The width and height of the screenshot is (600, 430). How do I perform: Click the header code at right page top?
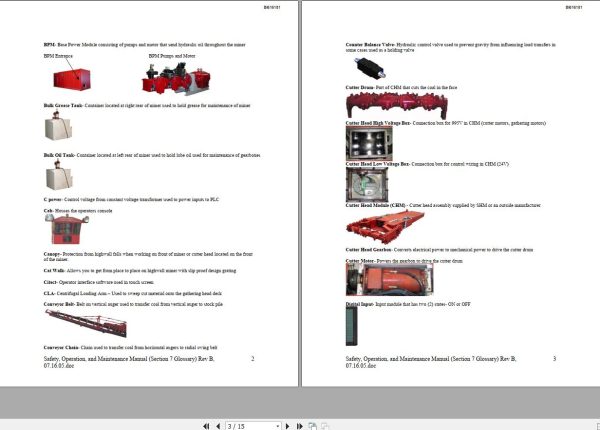coord(574,7)
